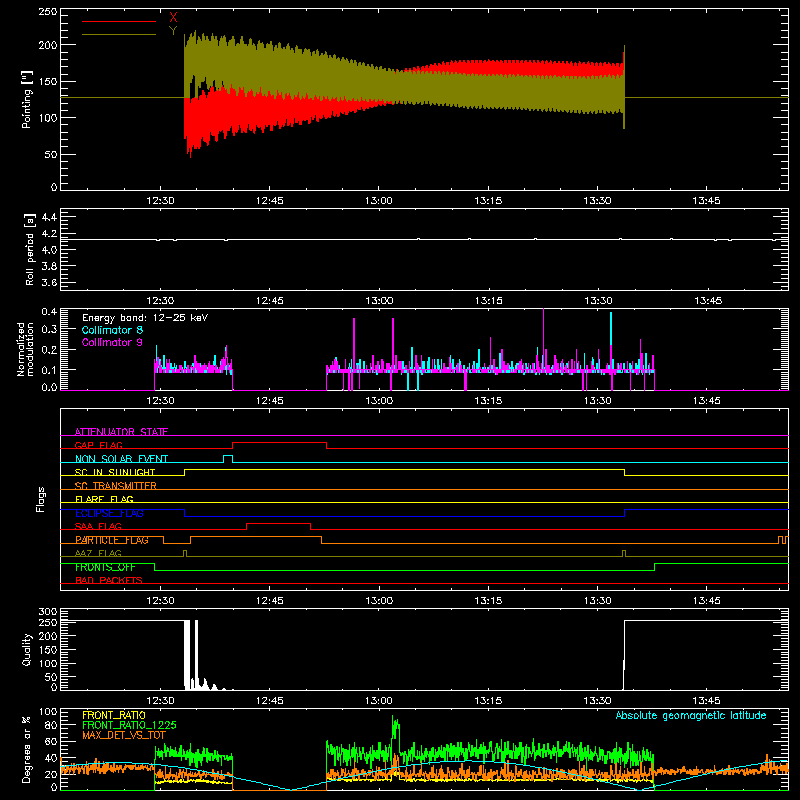This screenshot has height=800, width=800.
Task: Click the PARTICLE_FLAG label
Action: pyautogui.click(x=112, y=540)
